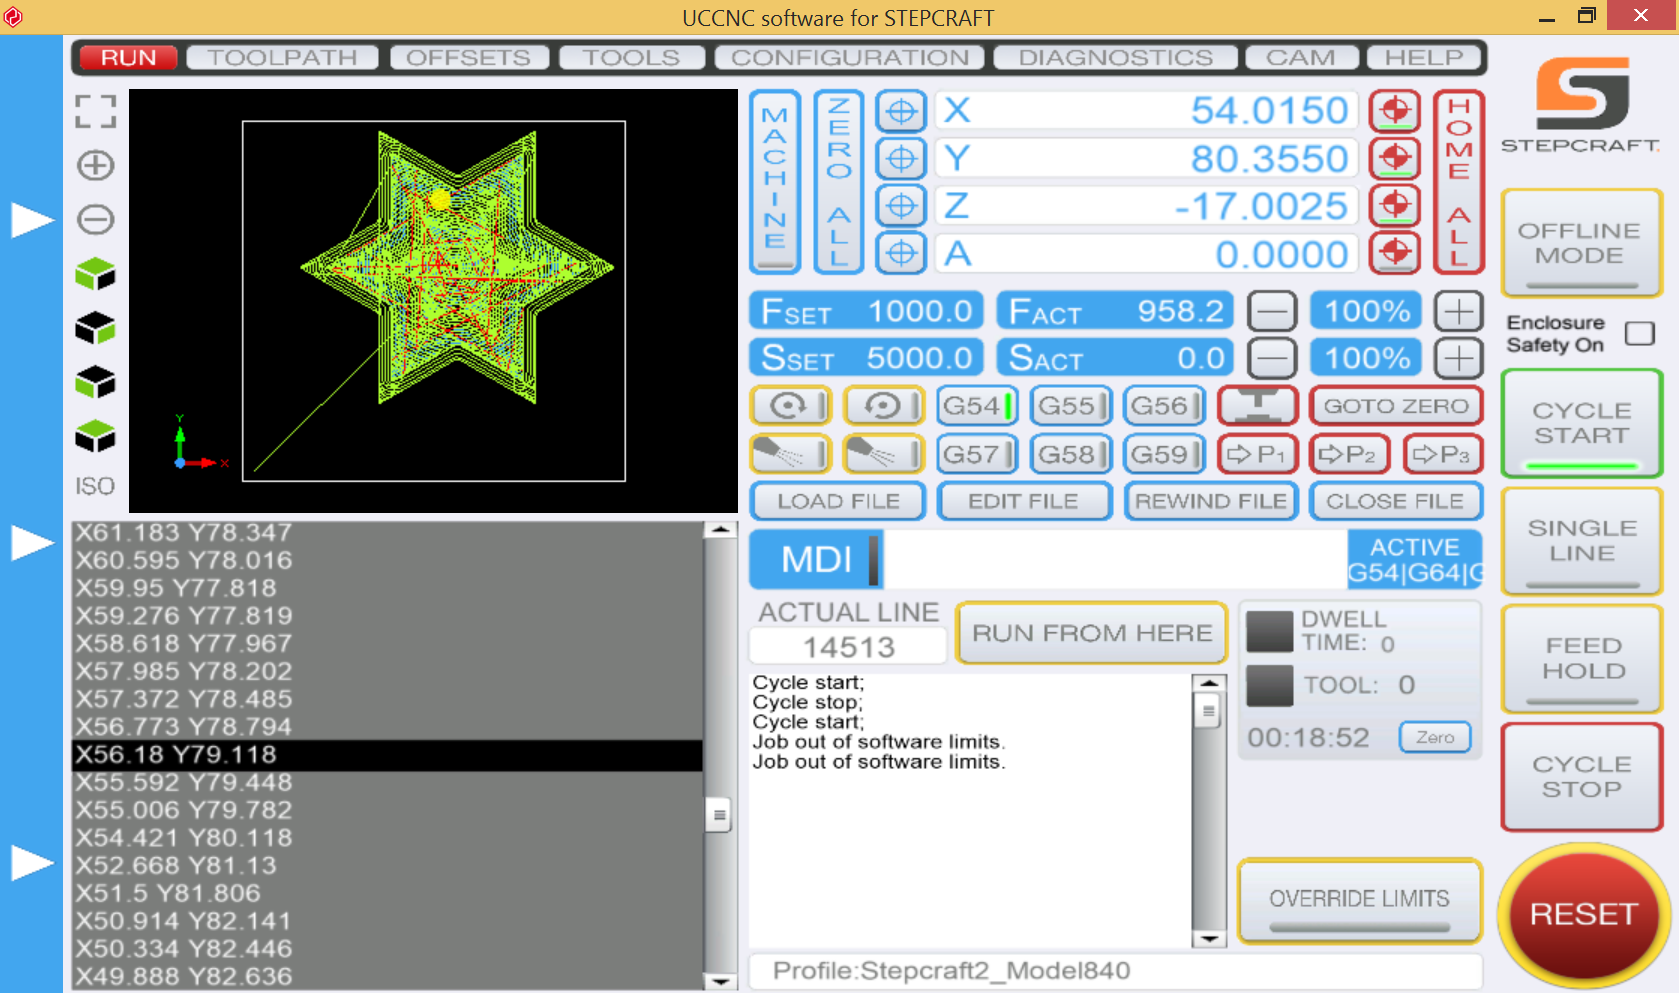Click the MDI command input field
1679x993 pixels.
pos(1115,560)
